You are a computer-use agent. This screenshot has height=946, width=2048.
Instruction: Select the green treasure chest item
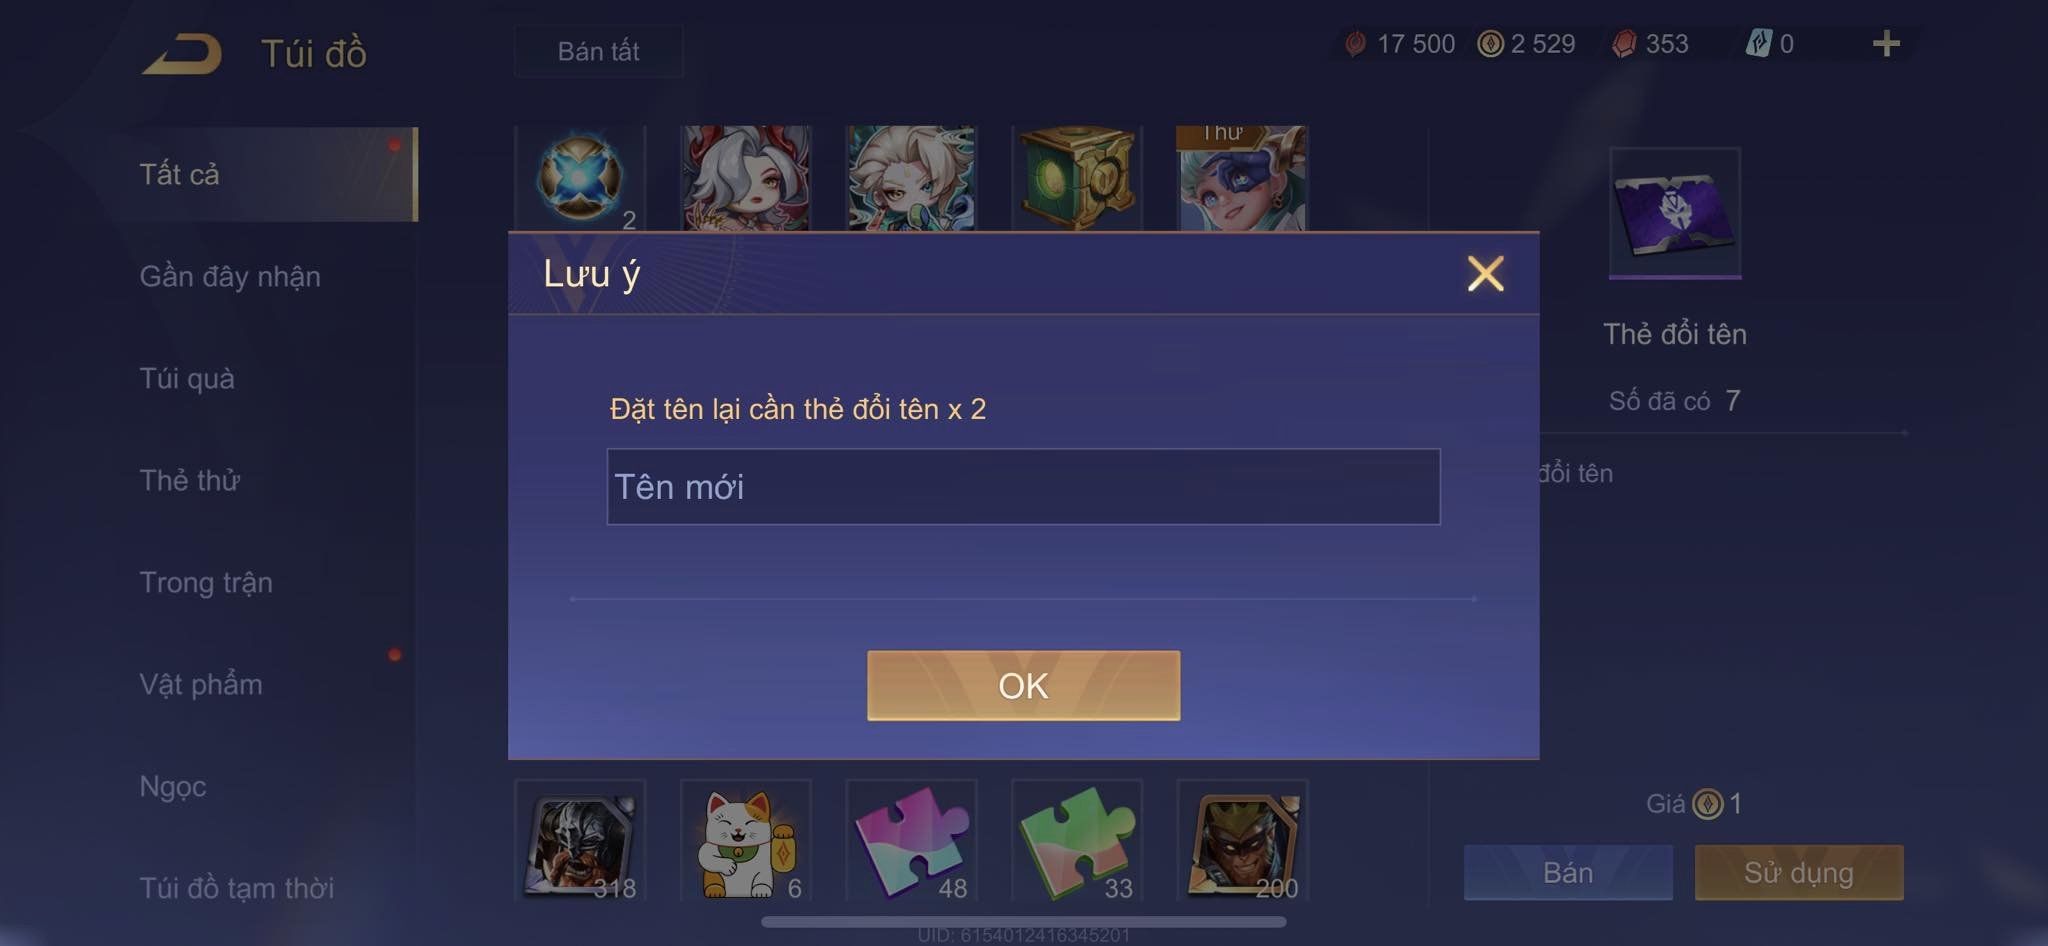pyautogui.click(x=1077, y=178)
